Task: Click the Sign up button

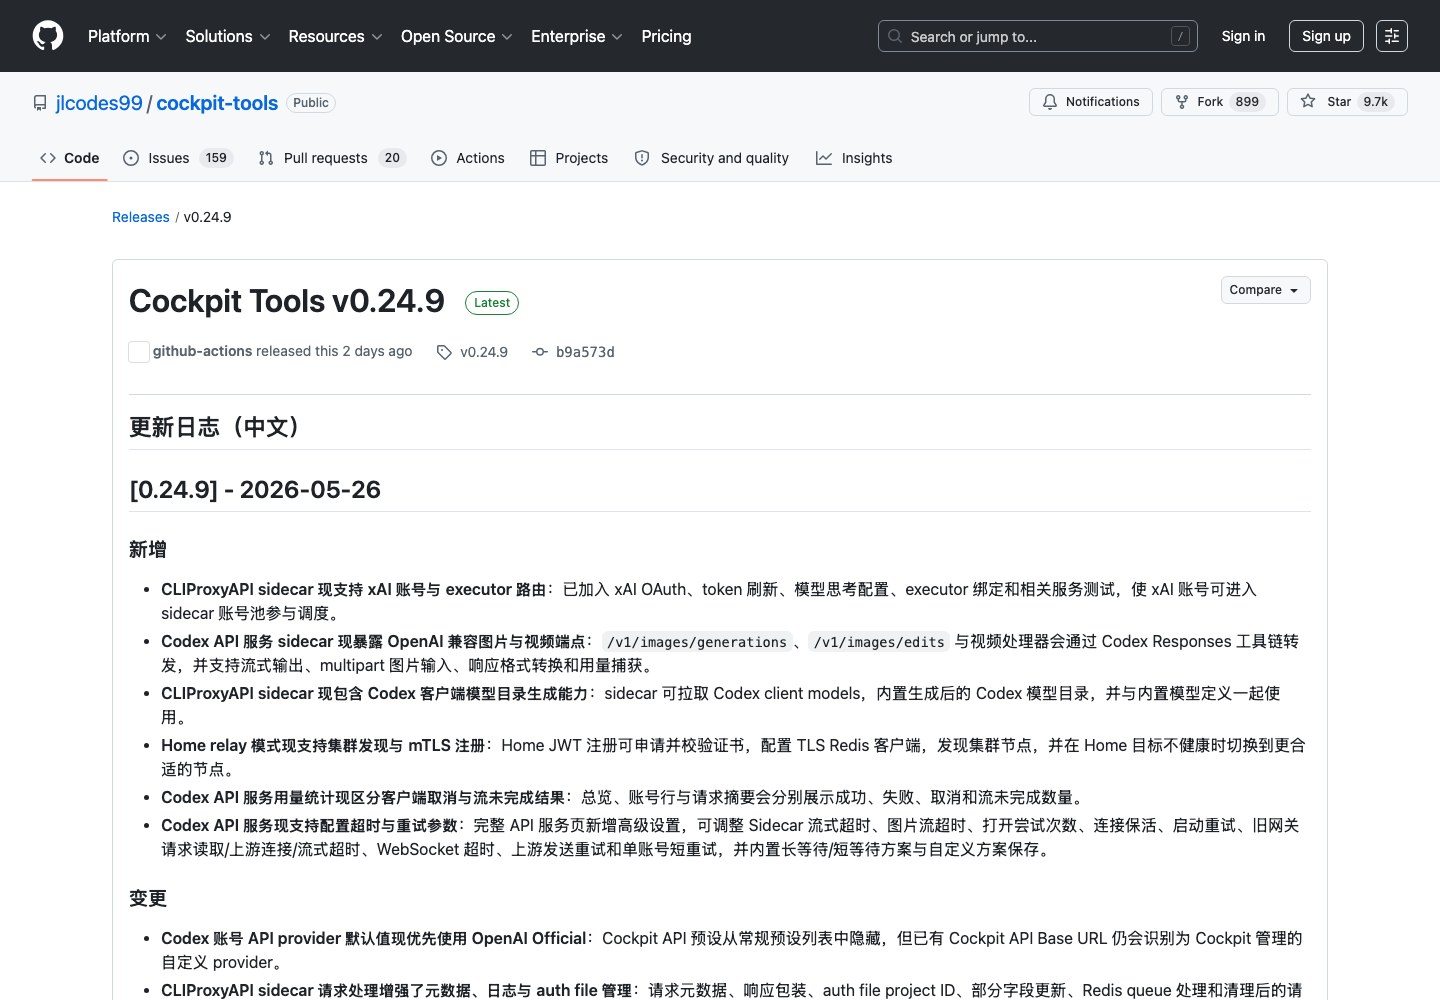Action: click(x=1326, y=36)
